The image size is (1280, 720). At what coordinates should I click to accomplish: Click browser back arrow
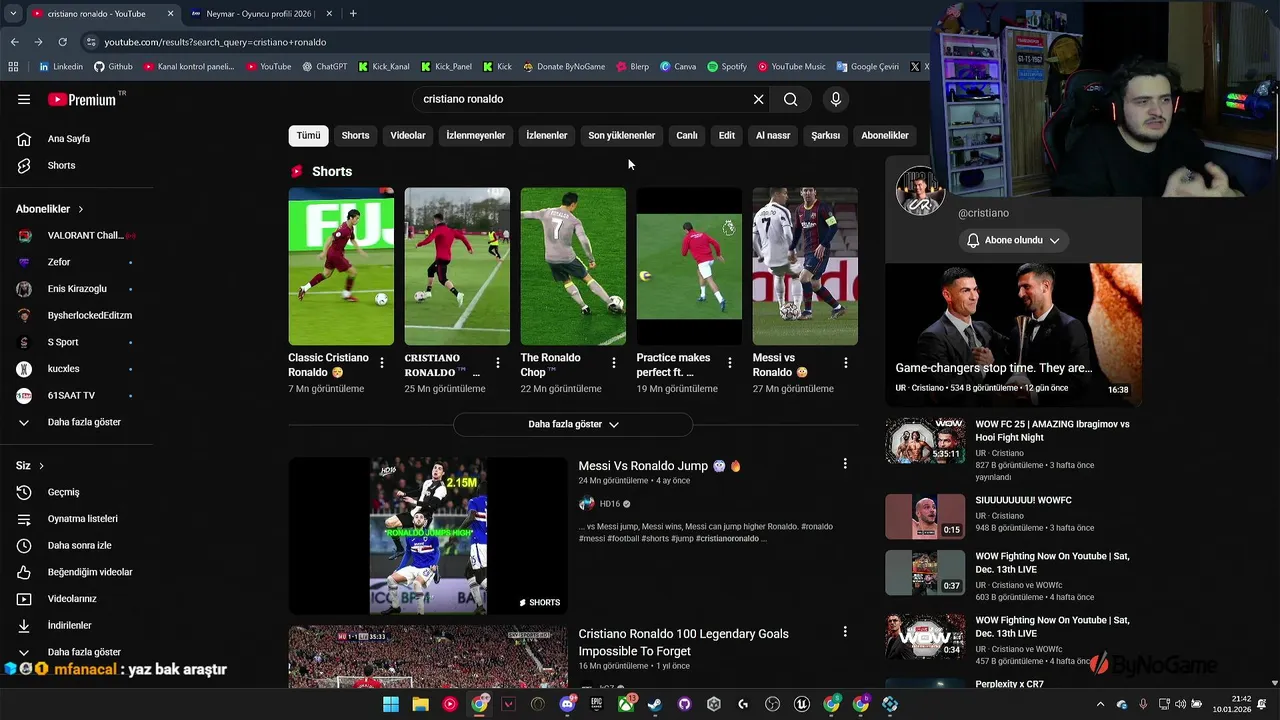[x=14, y=42]
